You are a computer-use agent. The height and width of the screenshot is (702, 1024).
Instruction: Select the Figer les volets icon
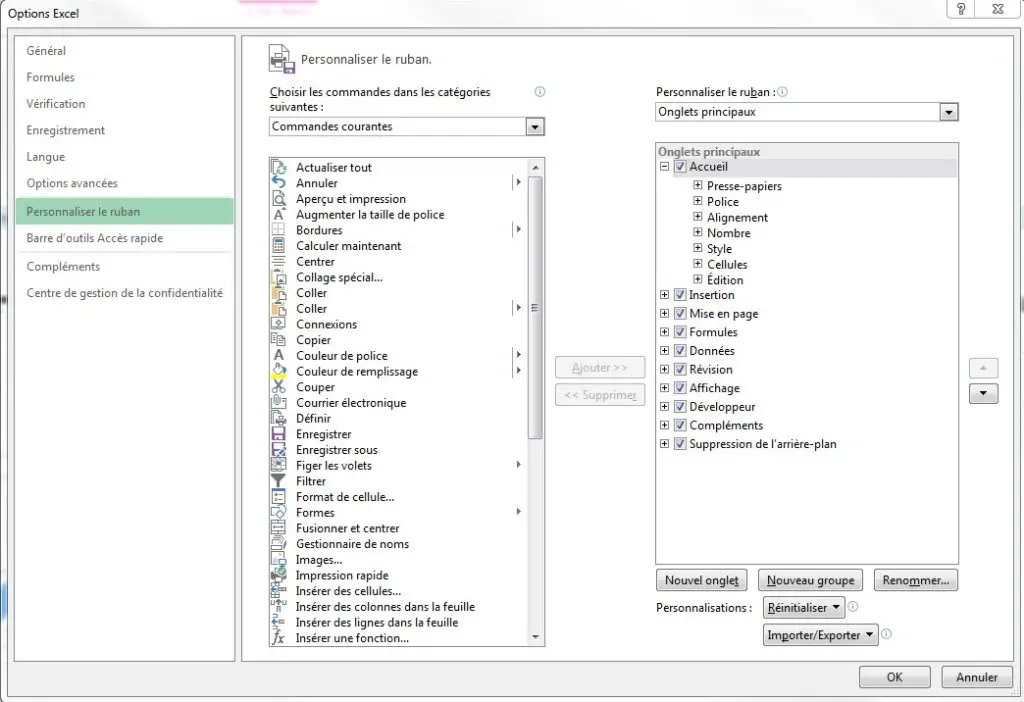(x=279, y=466)
